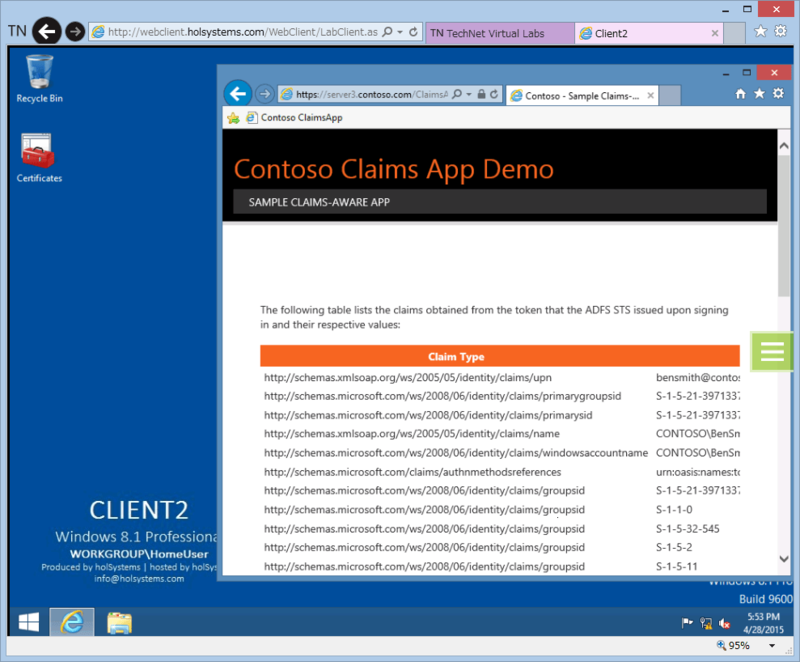This screenshot has height=662, width=800.
Task: Go forward in inner Contoso browser
Action: pyautogui.click(x=264, y=94)
